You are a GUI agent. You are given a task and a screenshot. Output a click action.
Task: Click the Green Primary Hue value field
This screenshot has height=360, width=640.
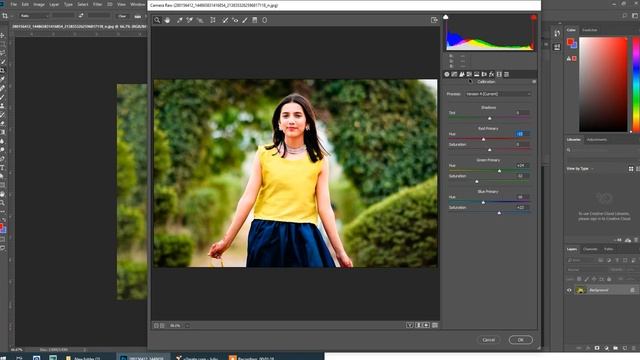coord(522,165)
